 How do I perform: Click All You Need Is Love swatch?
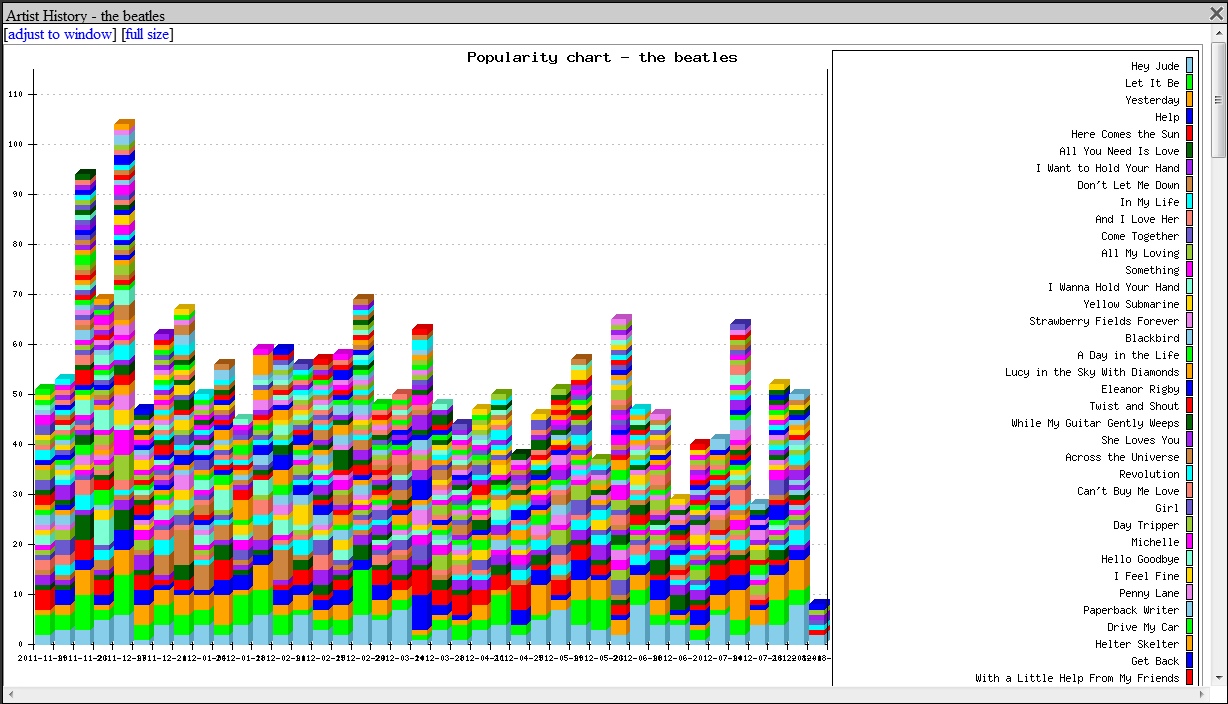click(x=1189, y=151)
